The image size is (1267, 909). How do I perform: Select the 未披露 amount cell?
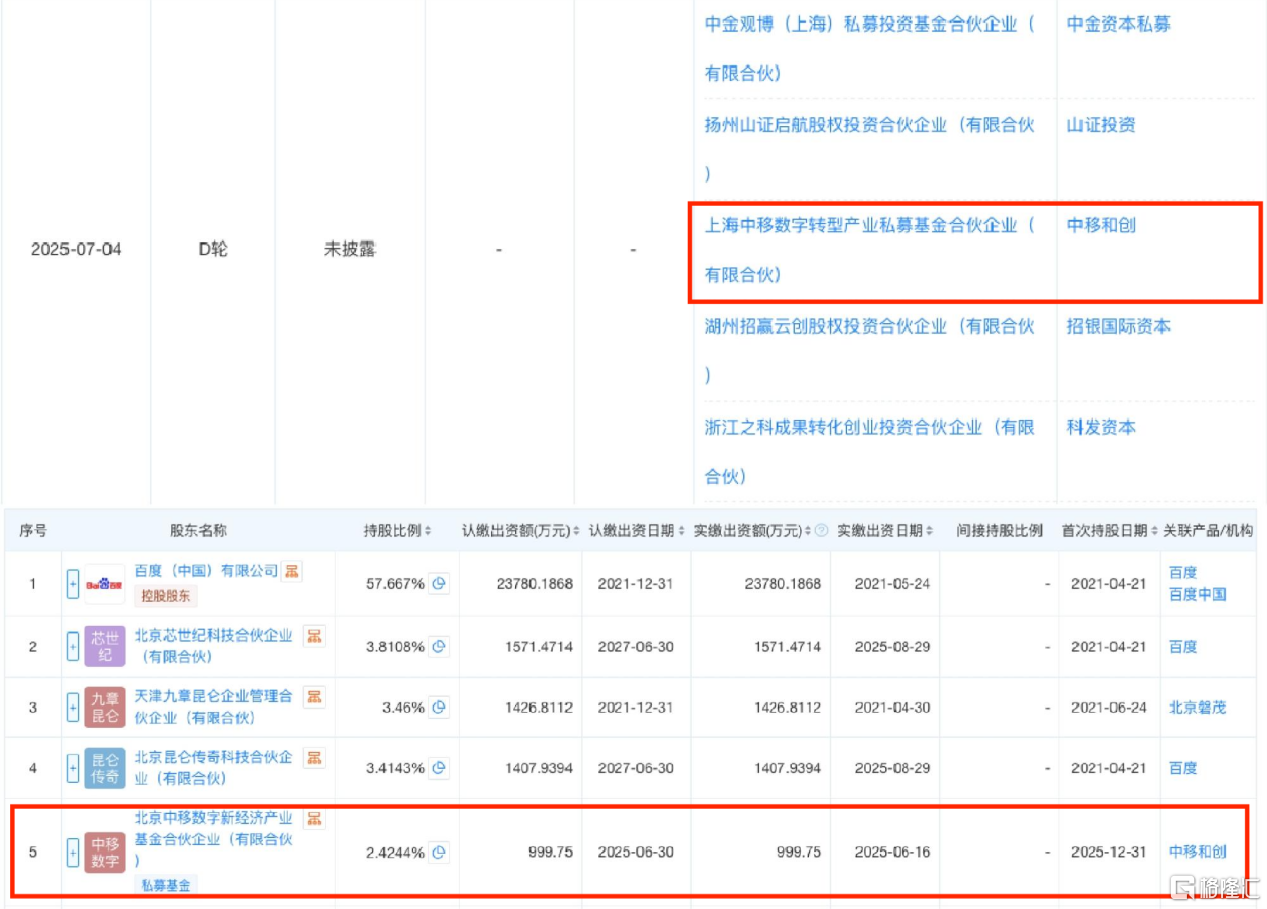[350, 249]
